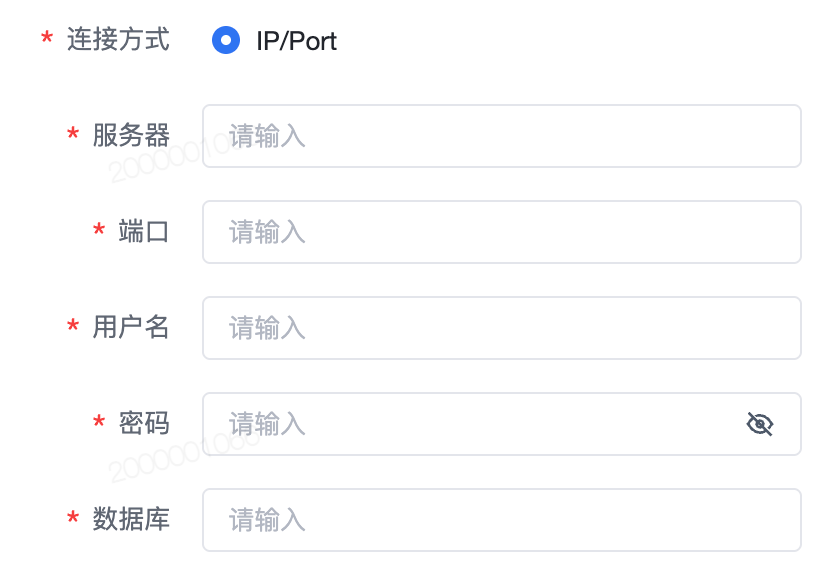Click the 数据库 field label

[131, 519]
